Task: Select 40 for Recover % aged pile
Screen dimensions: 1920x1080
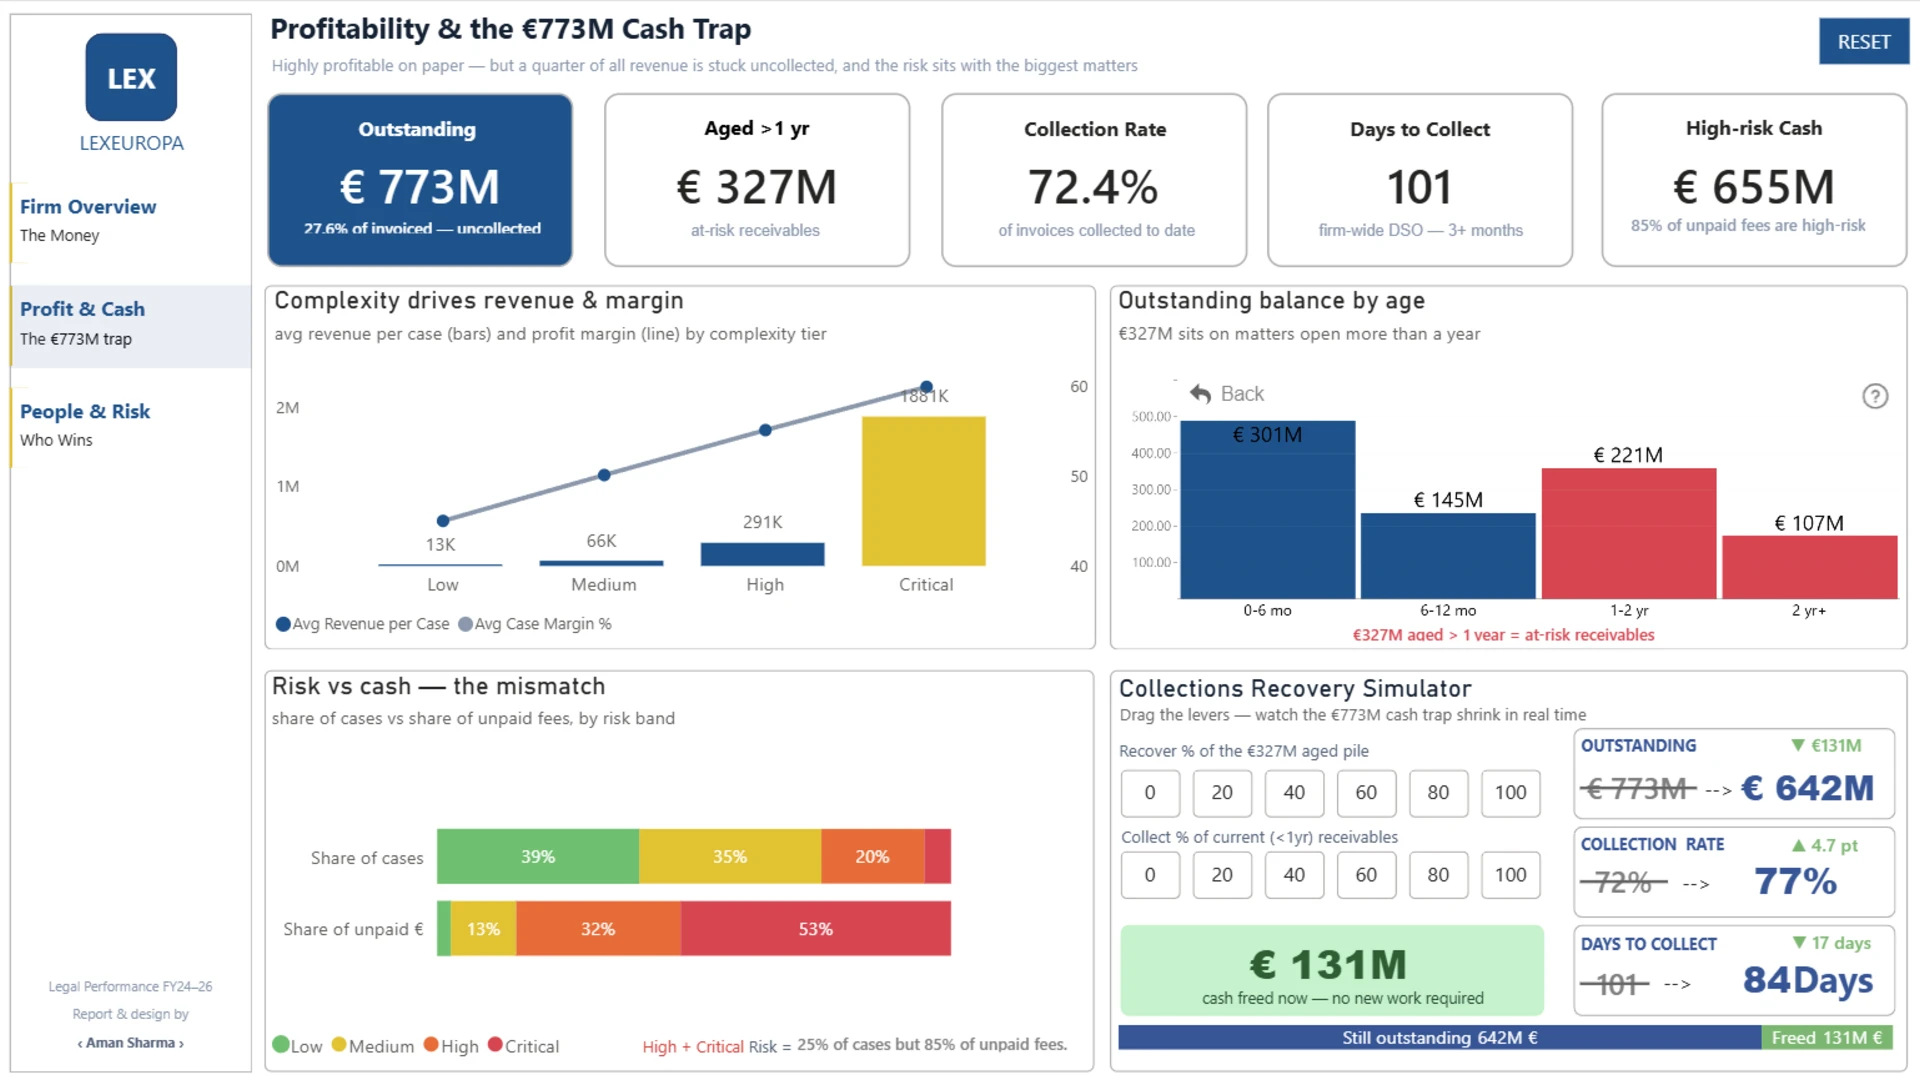Action: pos(1294,793)
